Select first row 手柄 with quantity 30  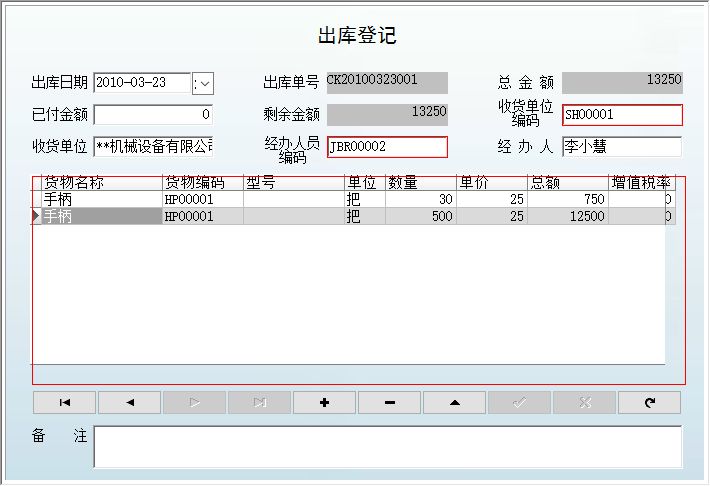100,200
